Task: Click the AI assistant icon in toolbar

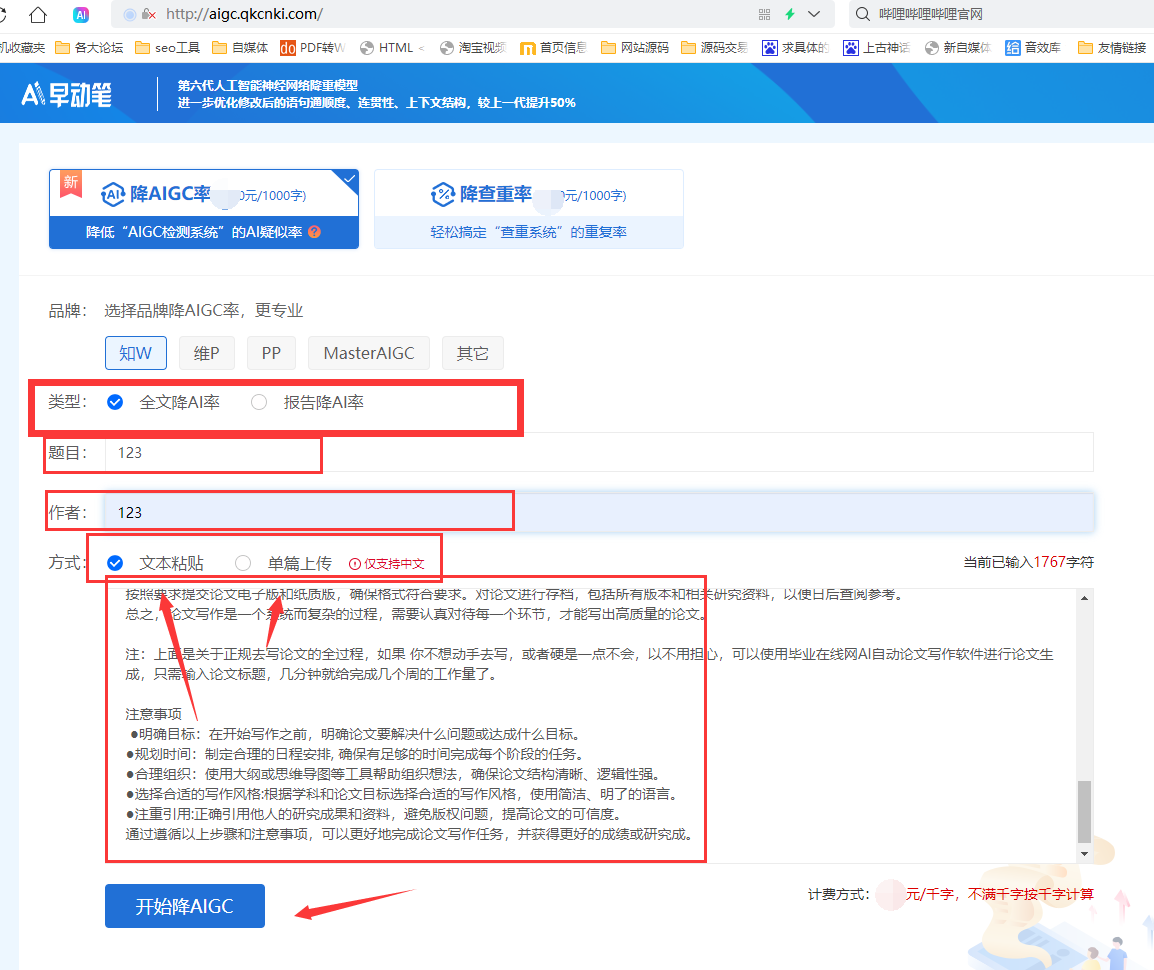Action: [x=81, y=14]
